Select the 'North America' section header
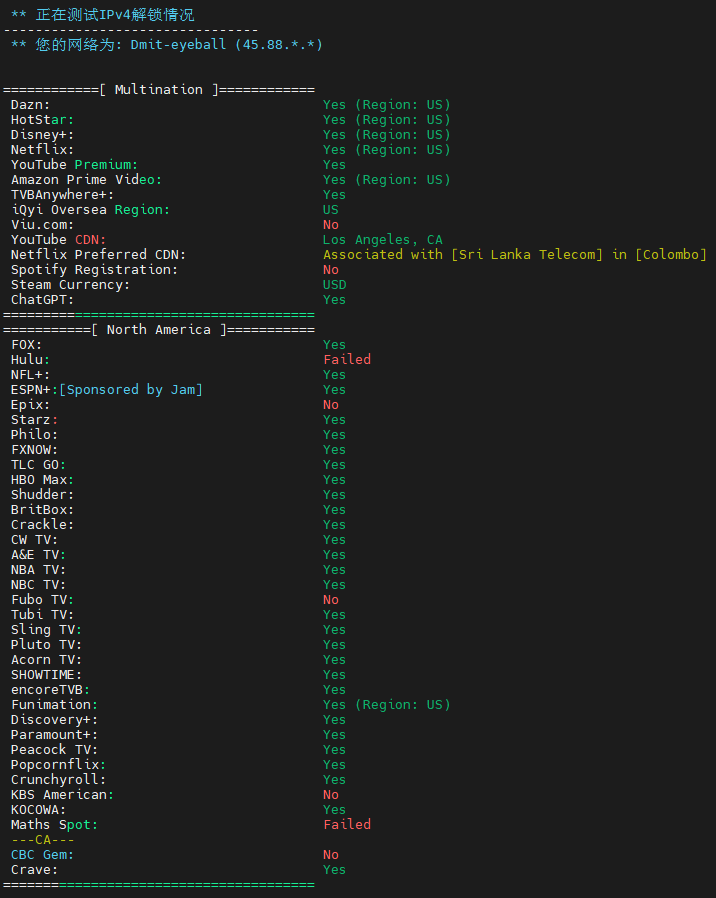716x898 pixels. point(159,330)
